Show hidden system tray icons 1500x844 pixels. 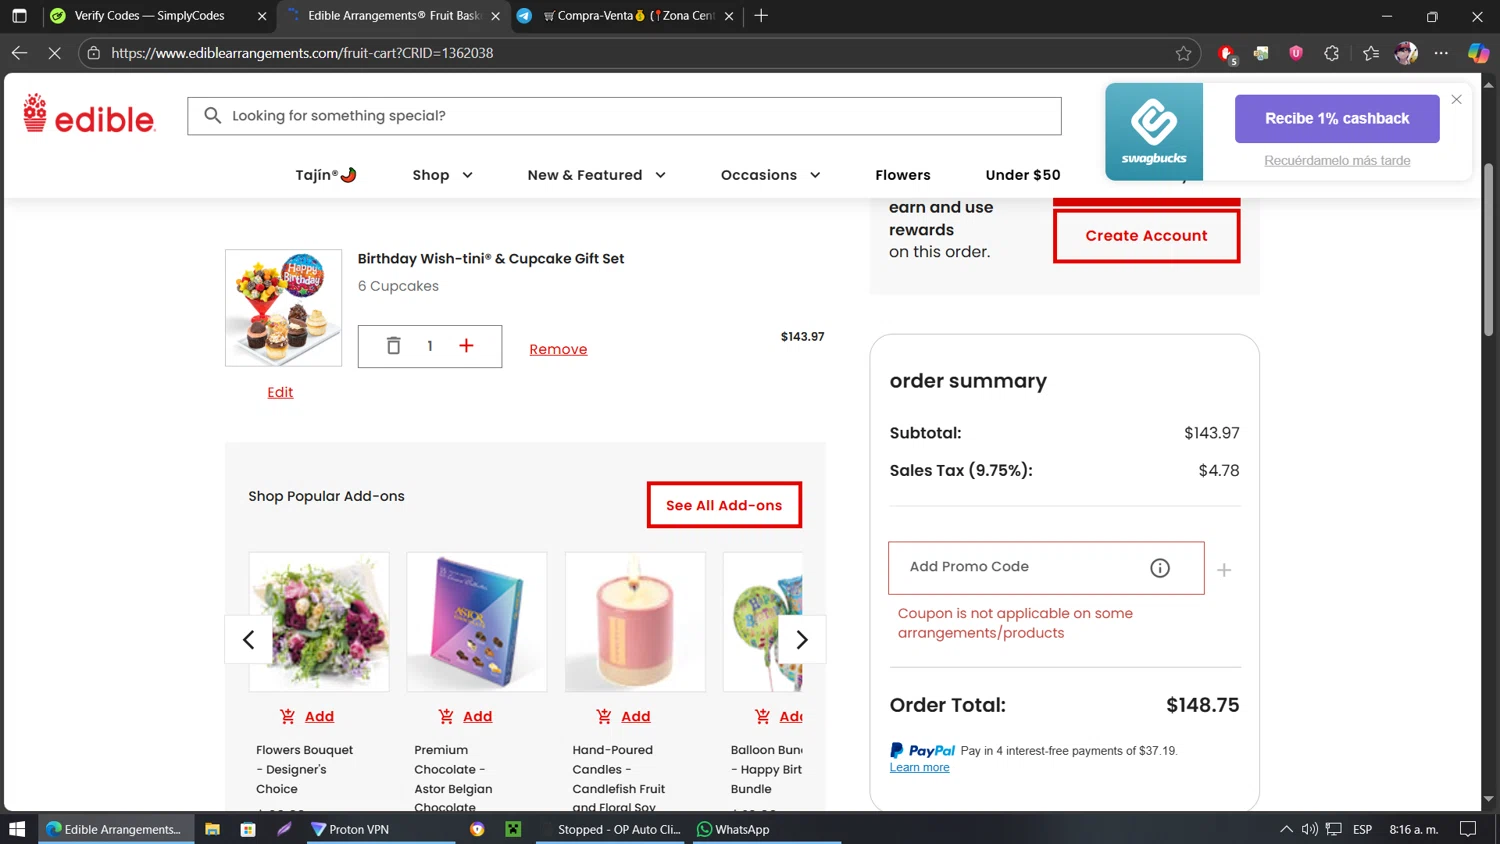coord(1286,829)
